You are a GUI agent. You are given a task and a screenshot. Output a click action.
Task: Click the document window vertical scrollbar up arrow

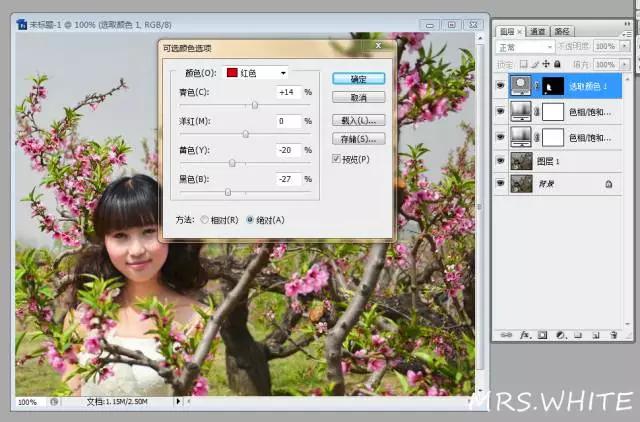coord(480,38)
